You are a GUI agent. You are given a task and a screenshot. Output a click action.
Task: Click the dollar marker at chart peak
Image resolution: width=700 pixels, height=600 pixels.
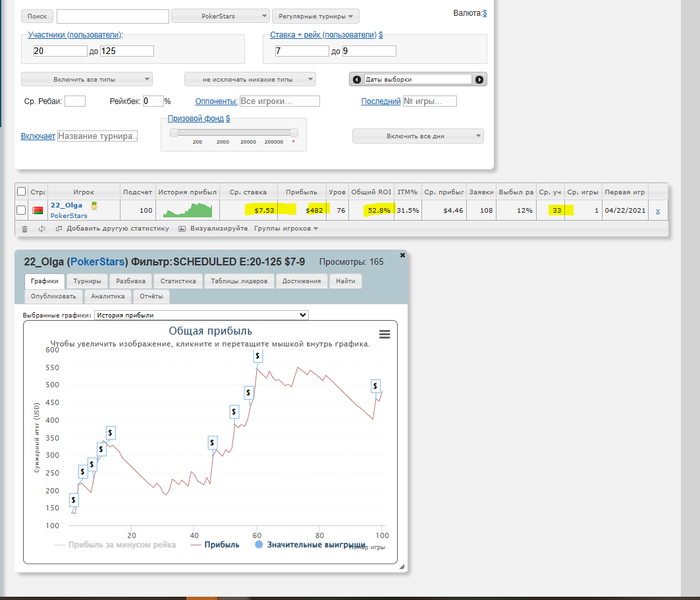[257, 356]
